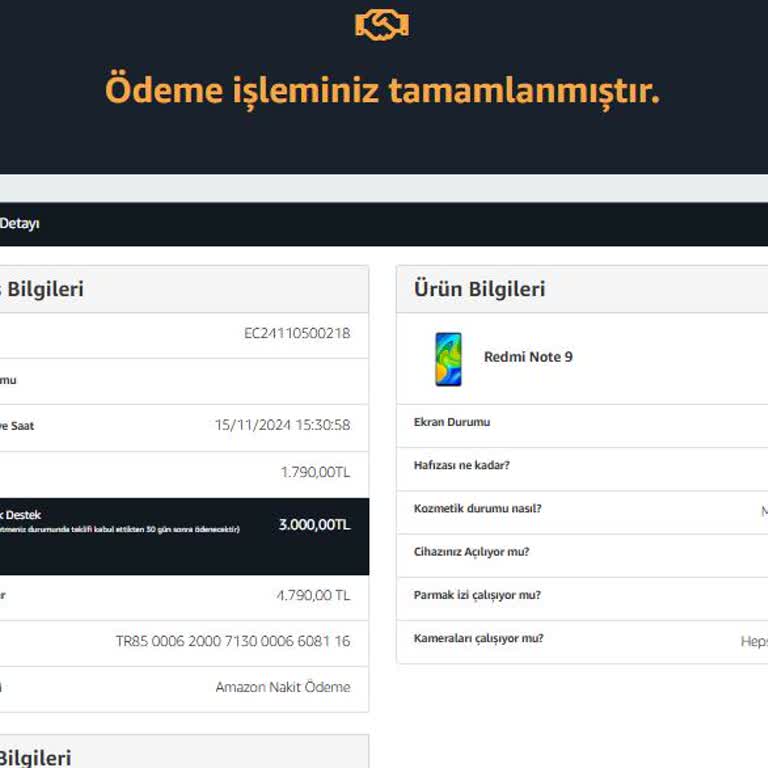Select the heading 'Ödeme işleminiz tamamlanmıştır.'
The height and width of the screenshot is (768, 768).
(x=383, y=91)
